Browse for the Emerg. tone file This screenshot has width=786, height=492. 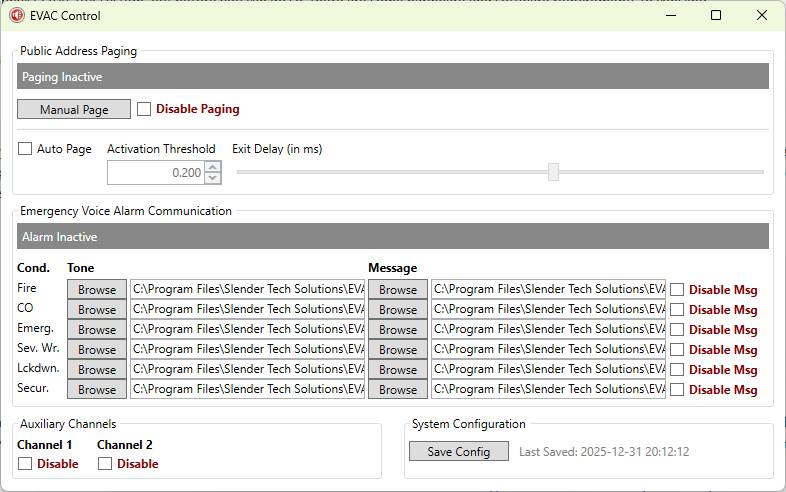[x=97, y=330]
